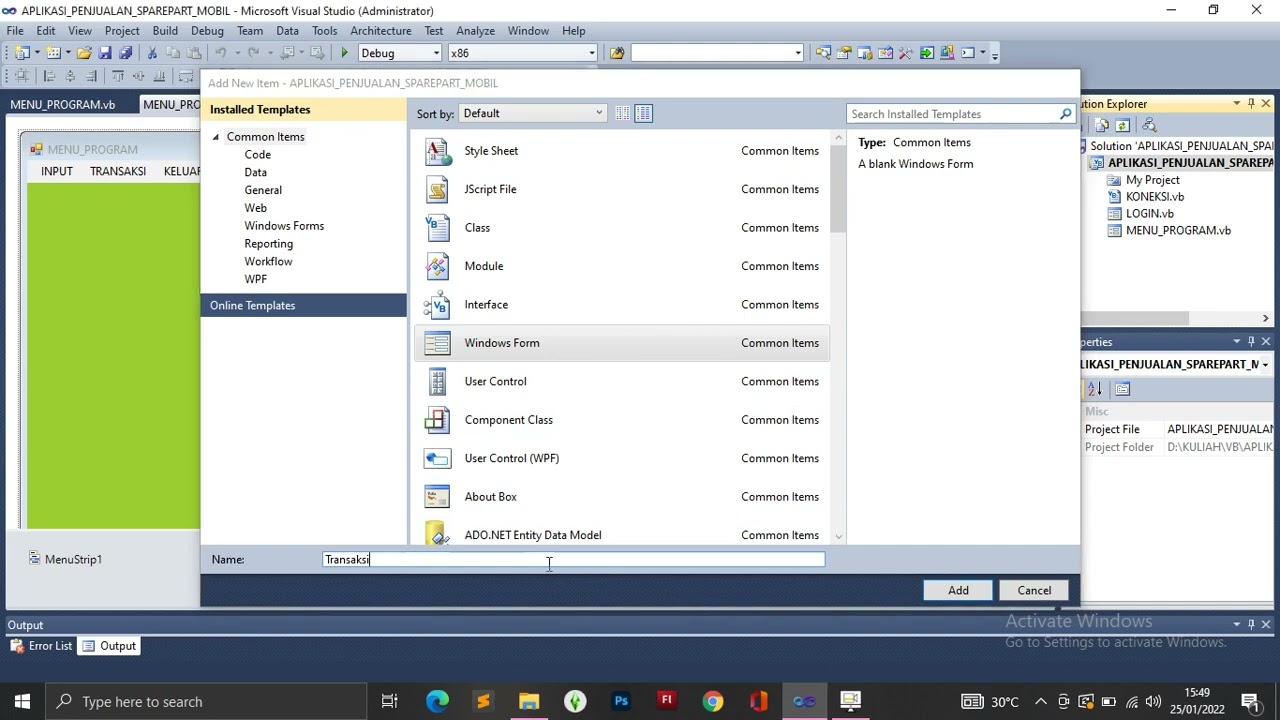The height and width of the screenshot is (720, 1280).
Task: Open the Project menu
Action: click(x=122, y=31)
